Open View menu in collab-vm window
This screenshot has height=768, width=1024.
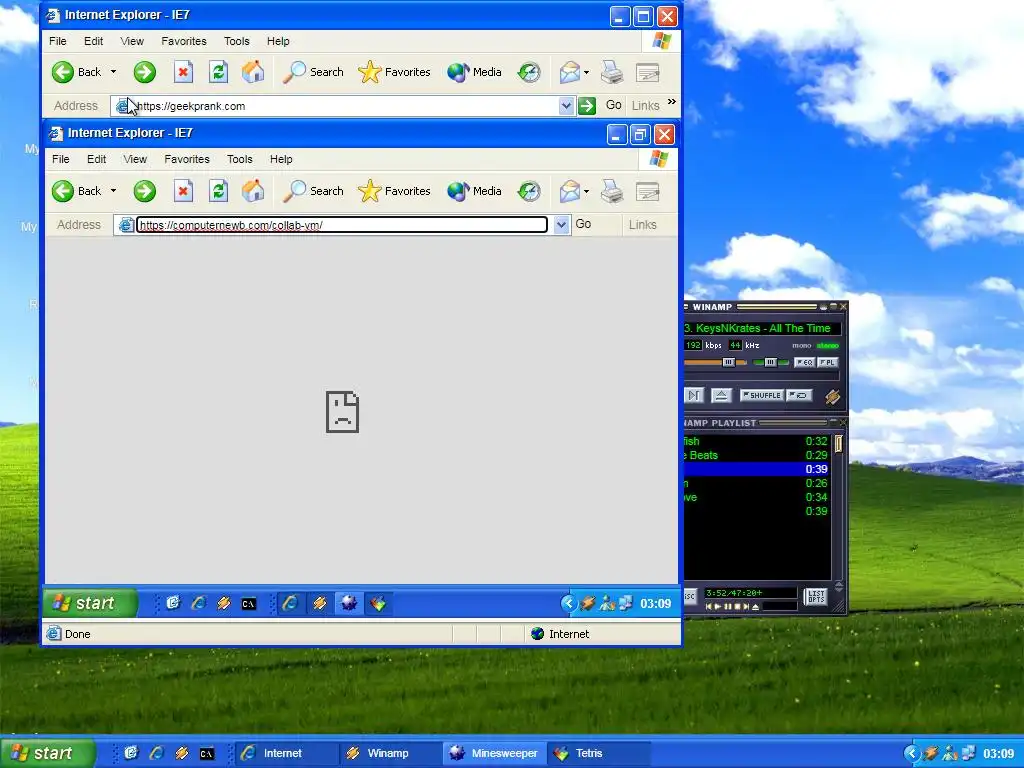135,159
